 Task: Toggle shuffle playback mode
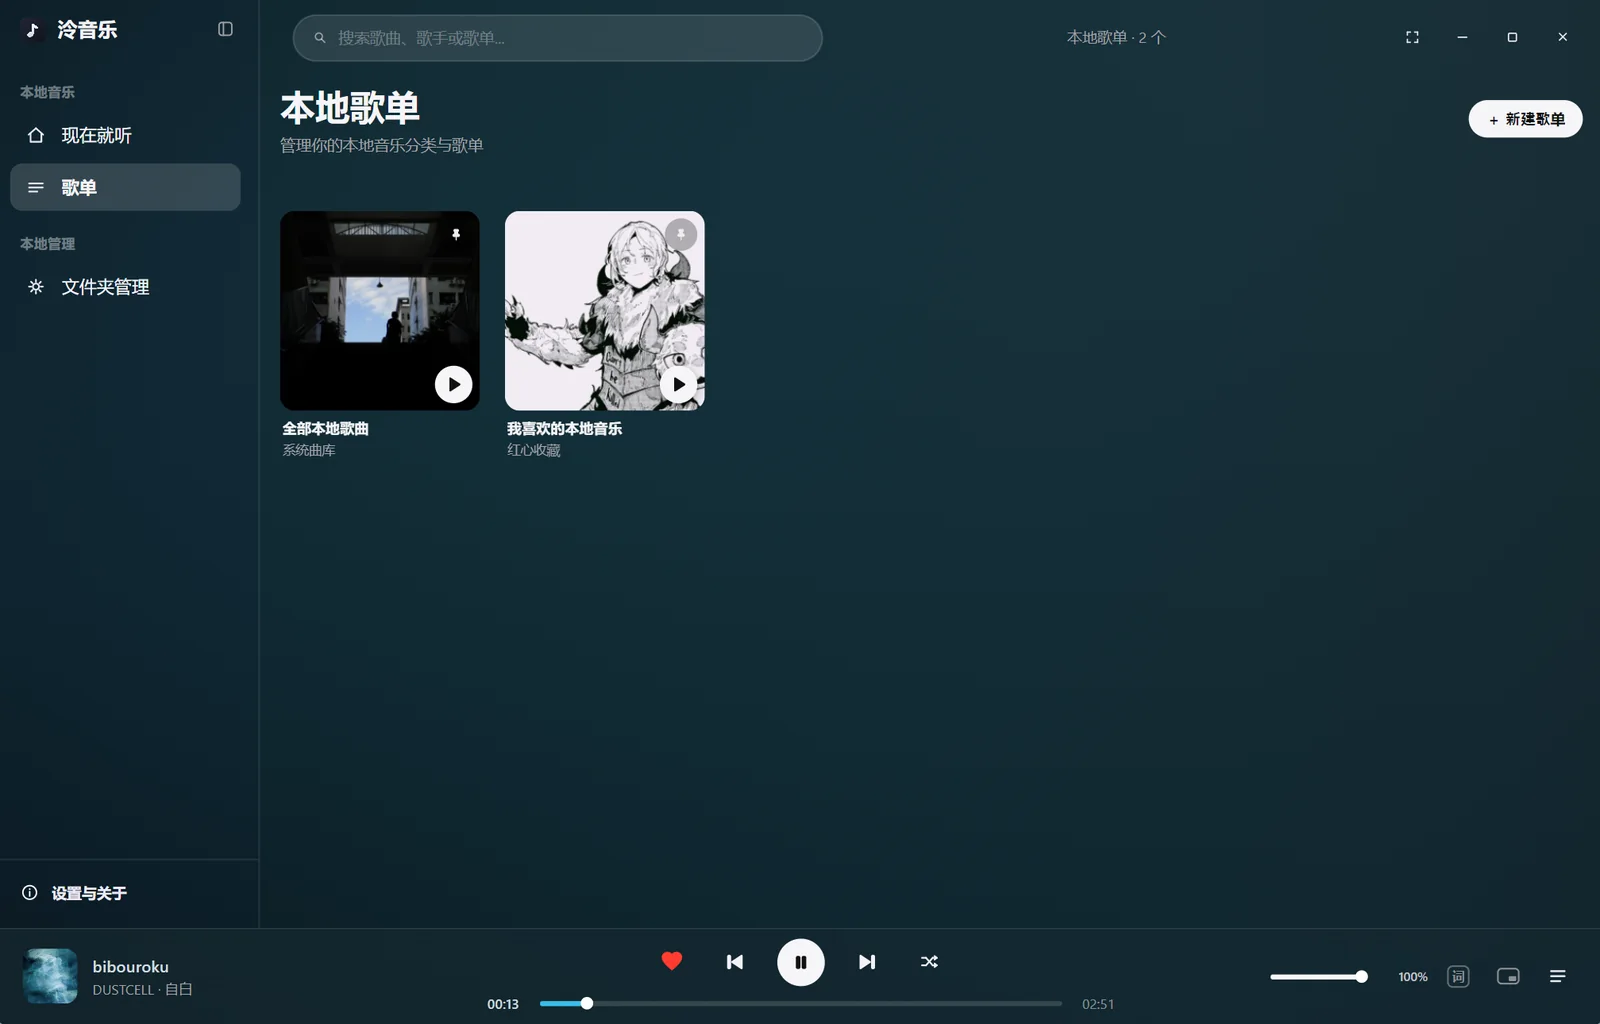[x=929, y=962]
